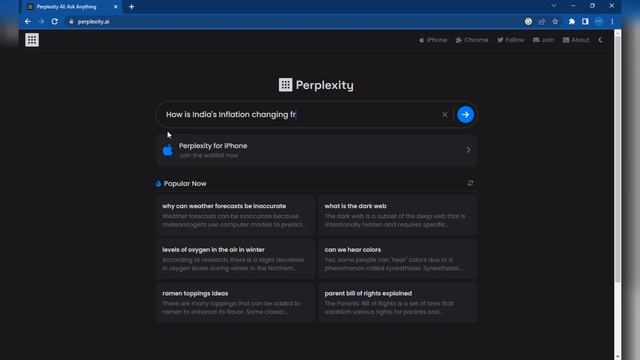Open the browser Extensions puzzle icon
640x360 pixels.
click(x=571, y=21)
